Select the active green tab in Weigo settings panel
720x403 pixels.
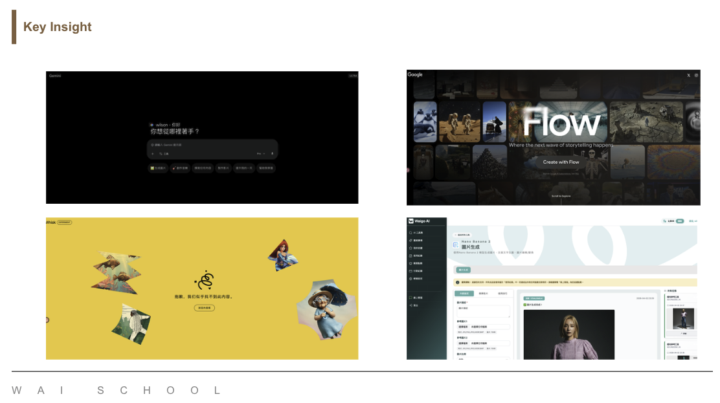tap(464, 293)
